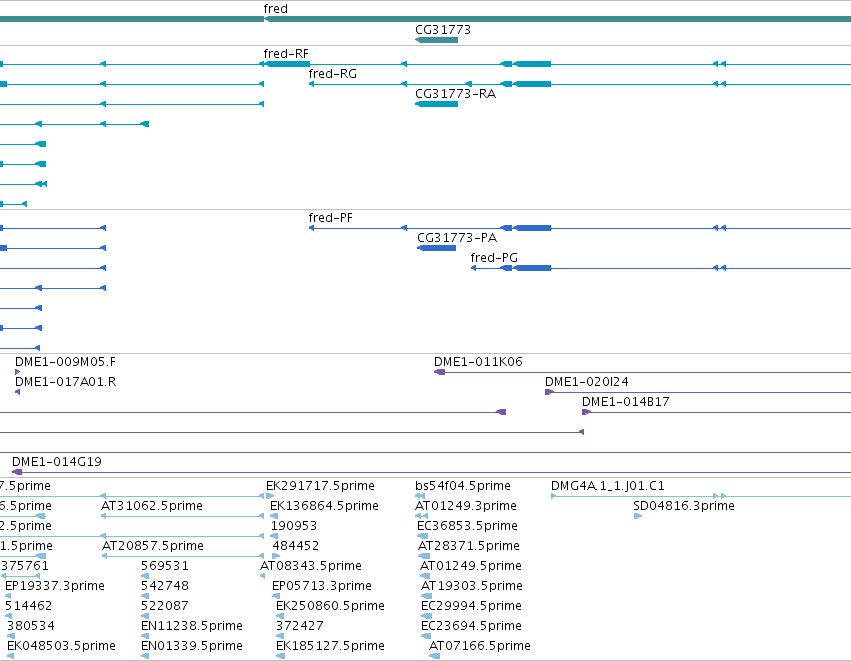Click the AT08343.5prime EST label
851x661 pixels.
coord(311,566)
